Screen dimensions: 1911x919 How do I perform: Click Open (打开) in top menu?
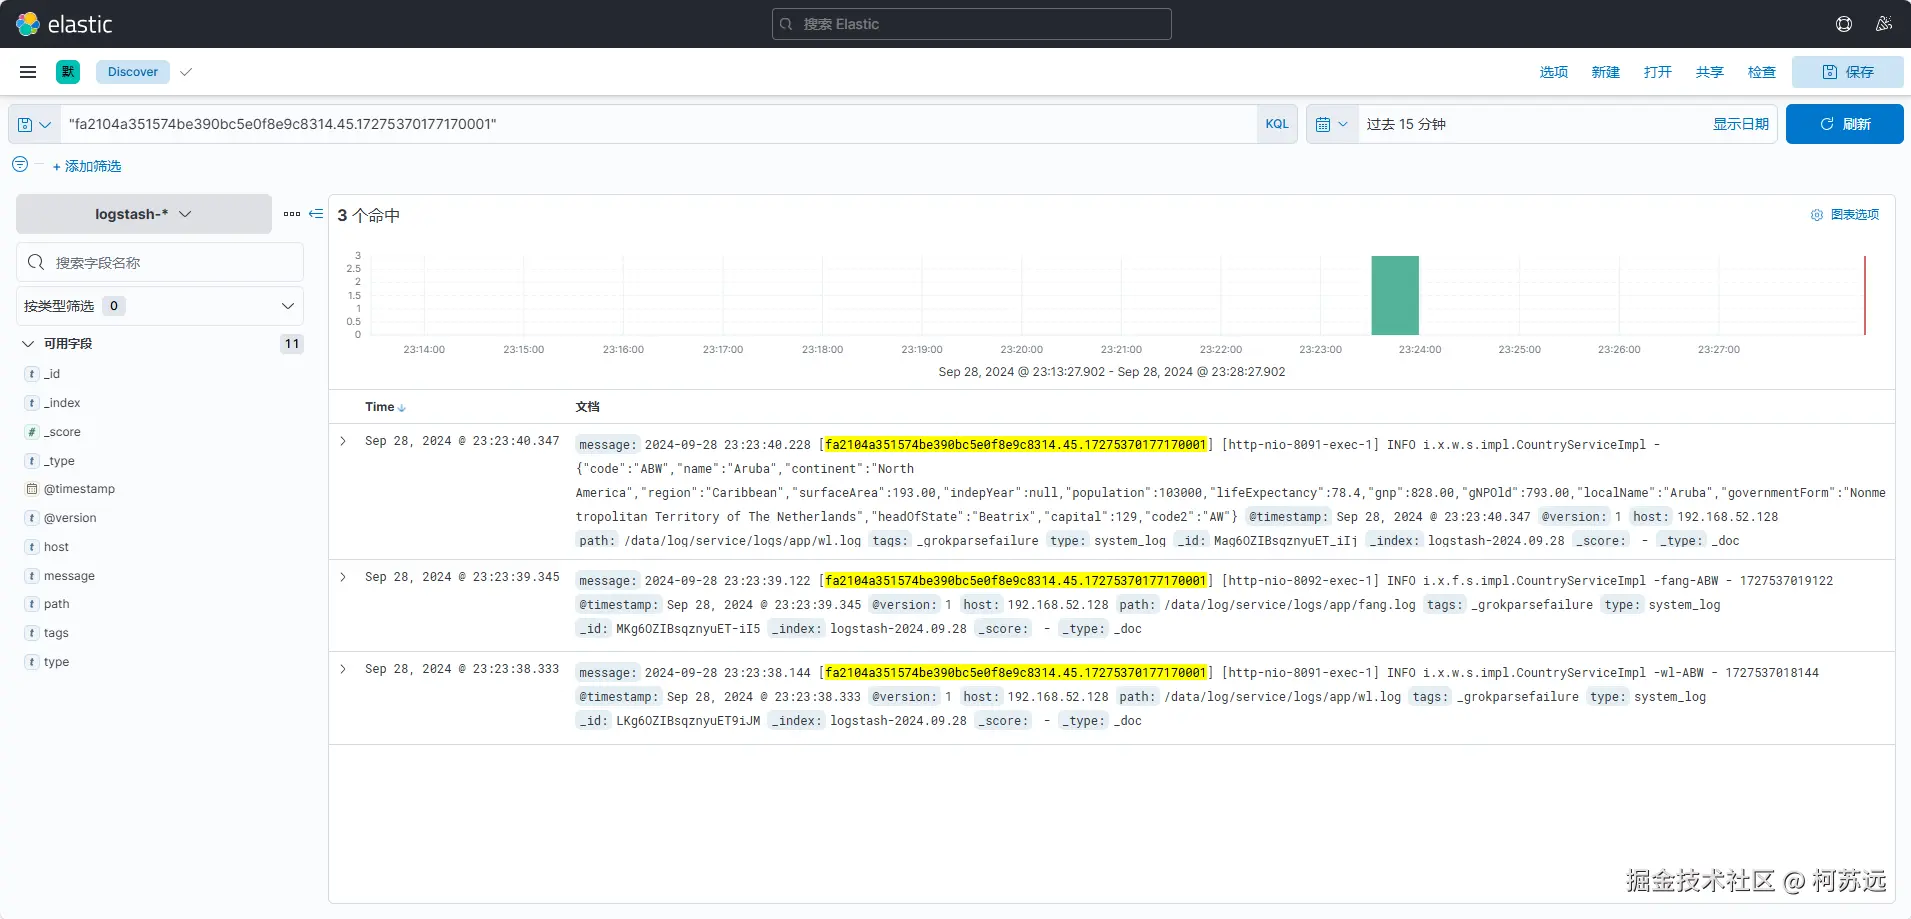(x=1658, y=72)
